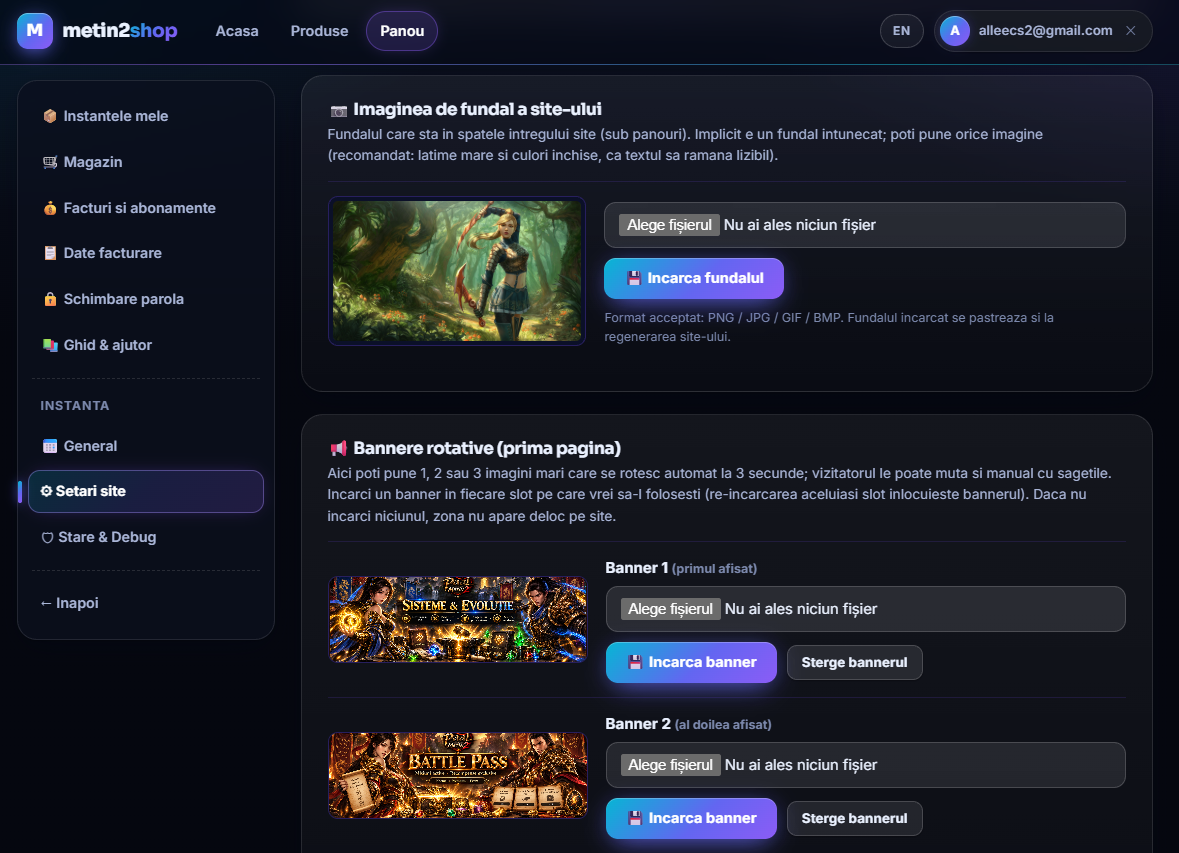Screen dimensions: 1179x853
Task: Switch language with the EN button
Action: tap(901, 31)
